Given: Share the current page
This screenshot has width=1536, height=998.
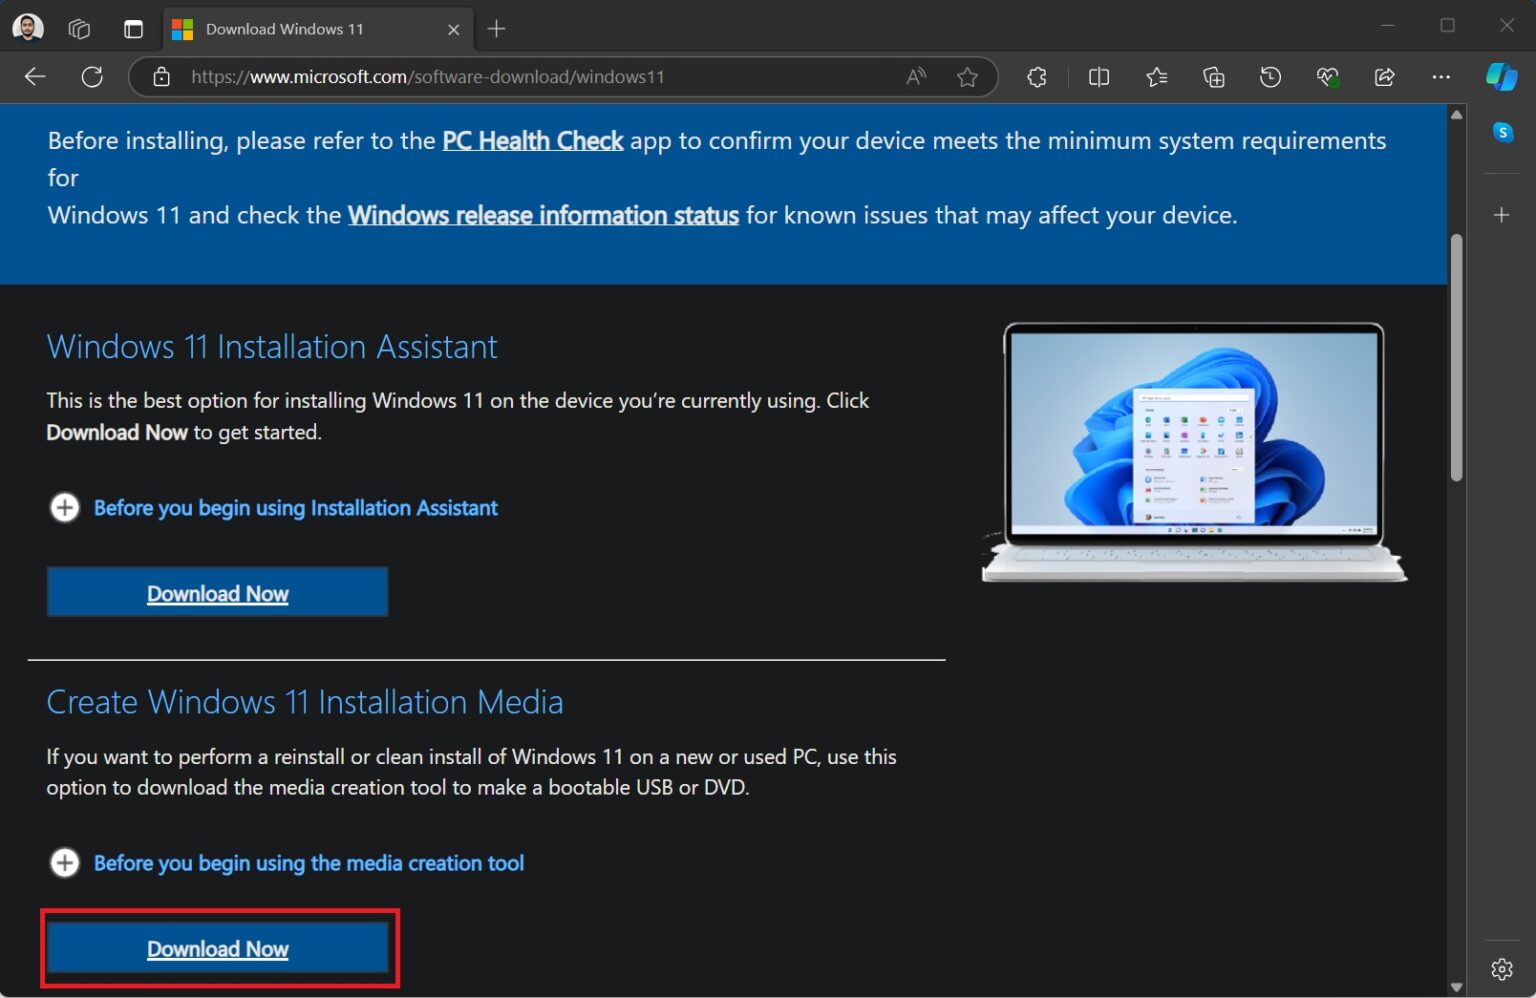Looking at the screenshot, I should 1384,76.
